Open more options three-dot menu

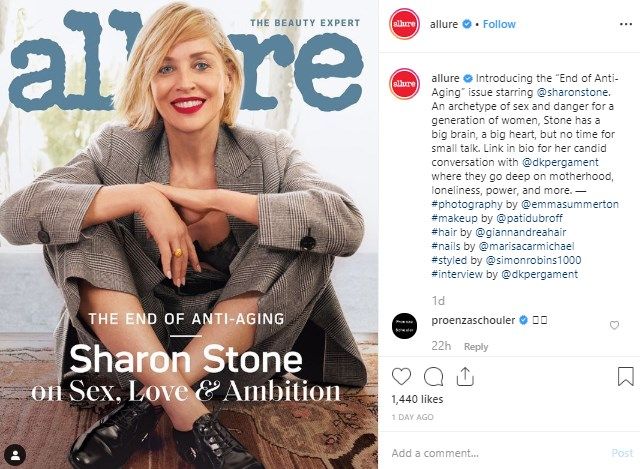tap(625, 24)
